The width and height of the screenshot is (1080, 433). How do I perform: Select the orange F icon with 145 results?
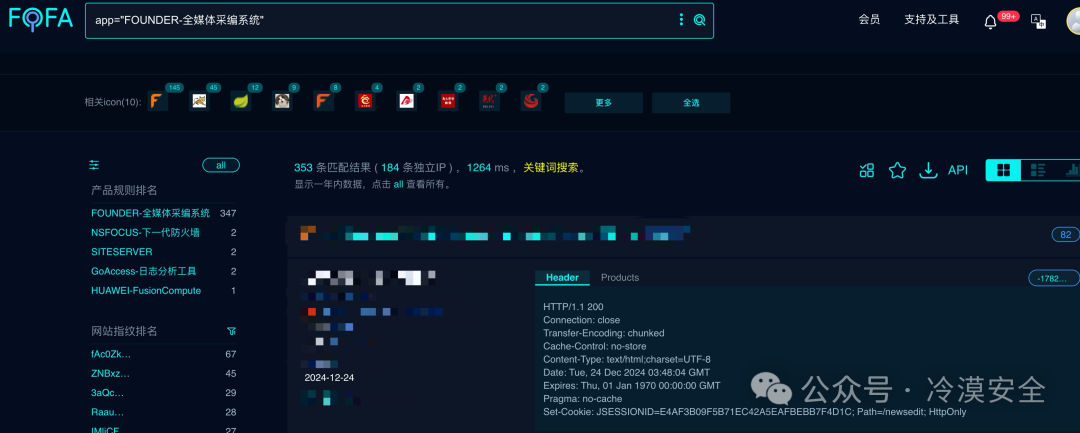tap(158, 101)
